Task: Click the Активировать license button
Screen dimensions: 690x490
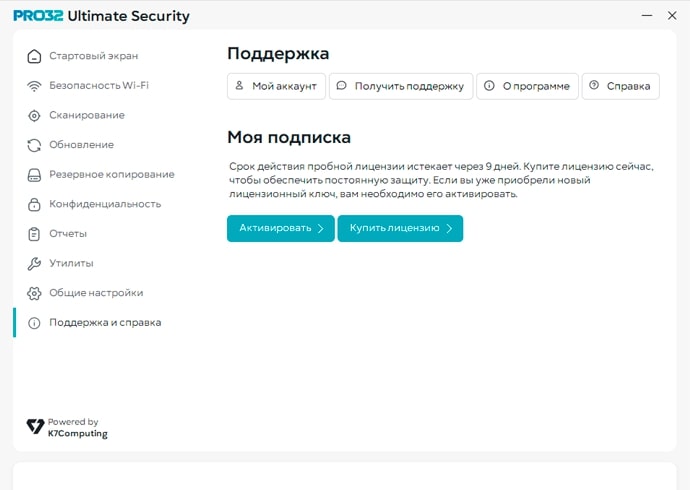Action: tap(281, 228)
